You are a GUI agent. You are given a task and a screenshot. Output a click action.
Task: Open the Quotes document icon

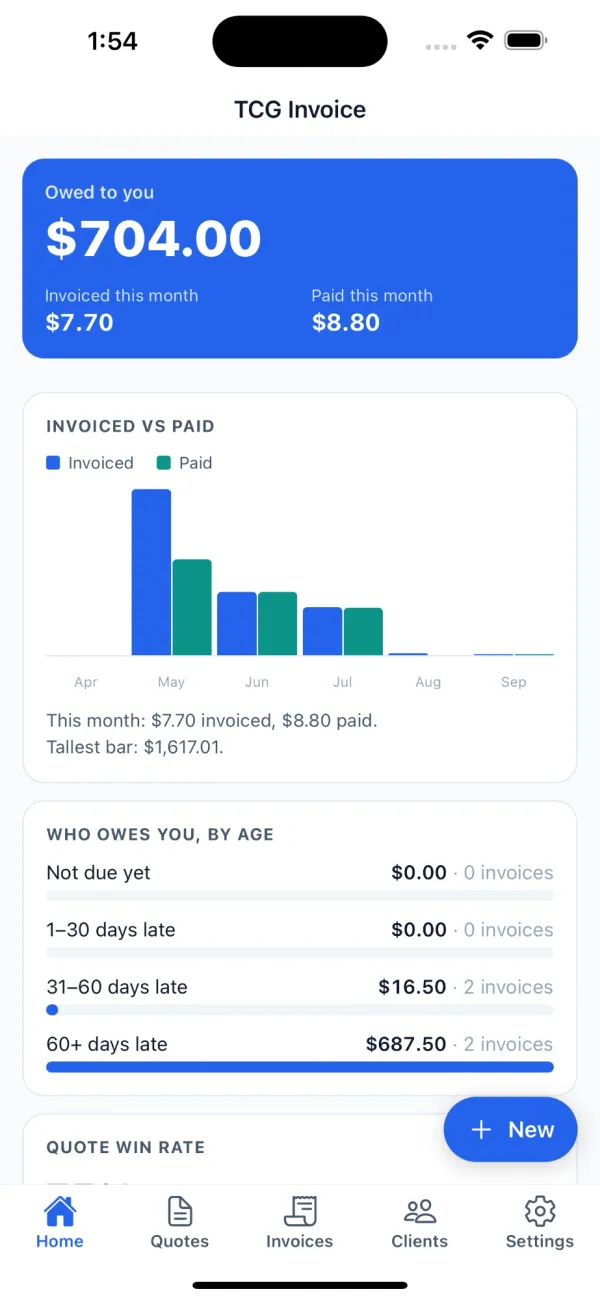(x=180, y=1211)
